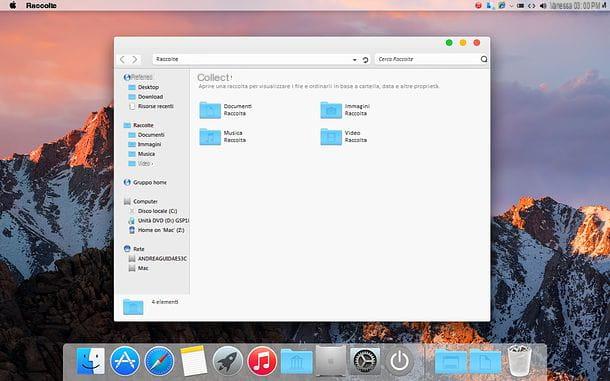Viewport: 610px width, 381px height.
Task: Focus the Cerca Raccolte search box
Action: [x=427, y=59]
